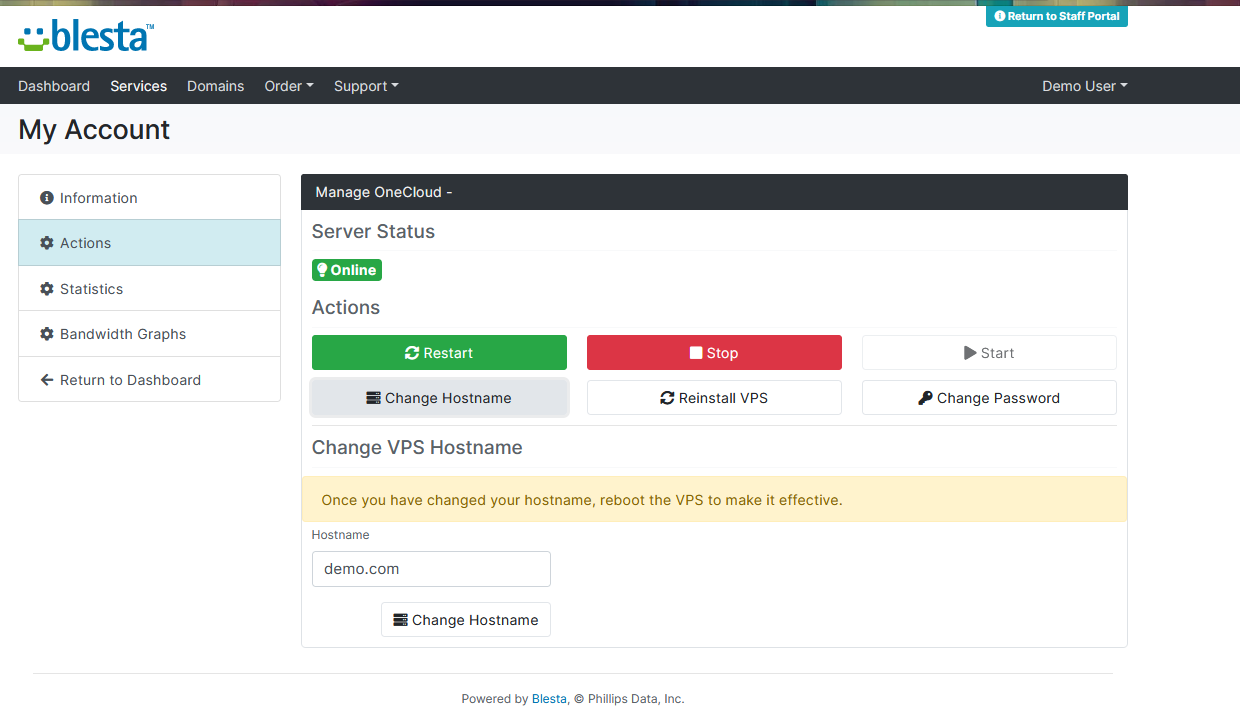Click Return to Dashboard in the sidebar
Screen dimensions: 1240x718
coord(149,380)
